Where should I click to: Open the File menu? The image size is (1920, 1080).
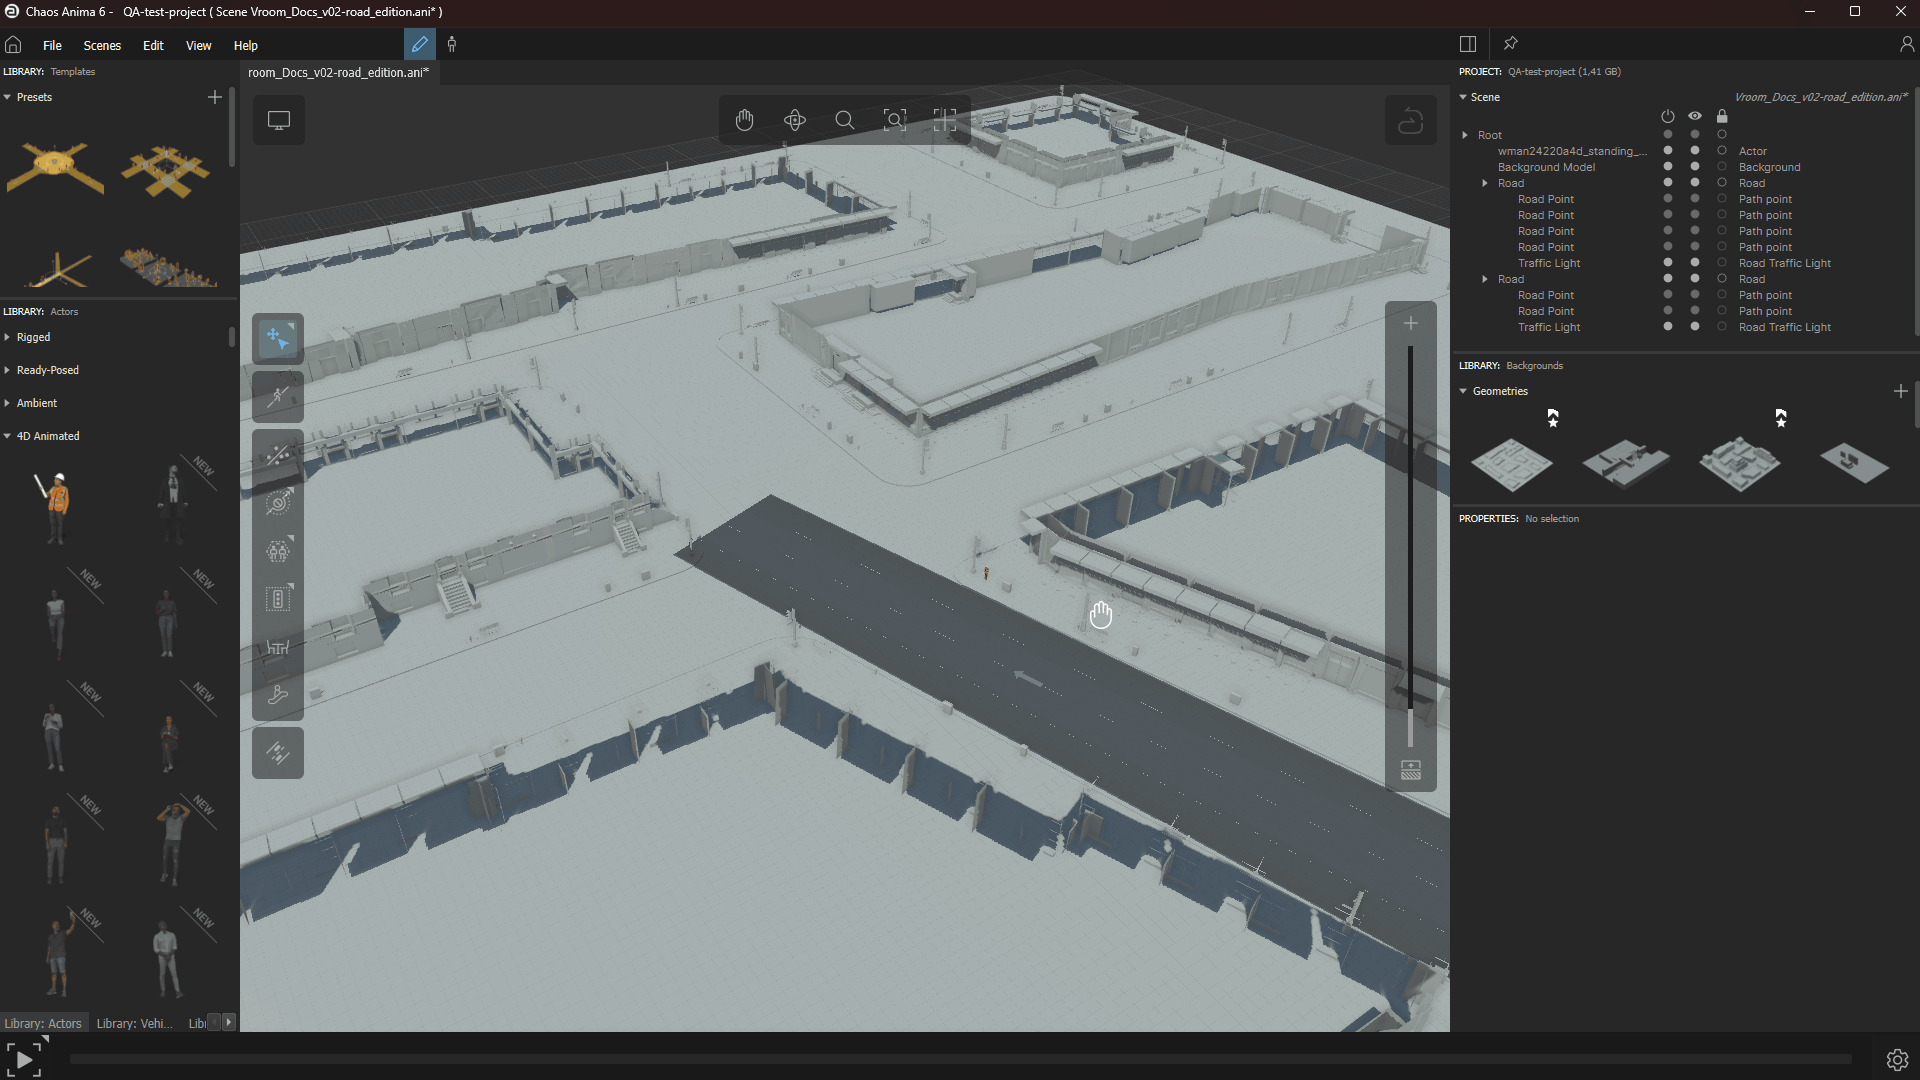tap(52, 45)
